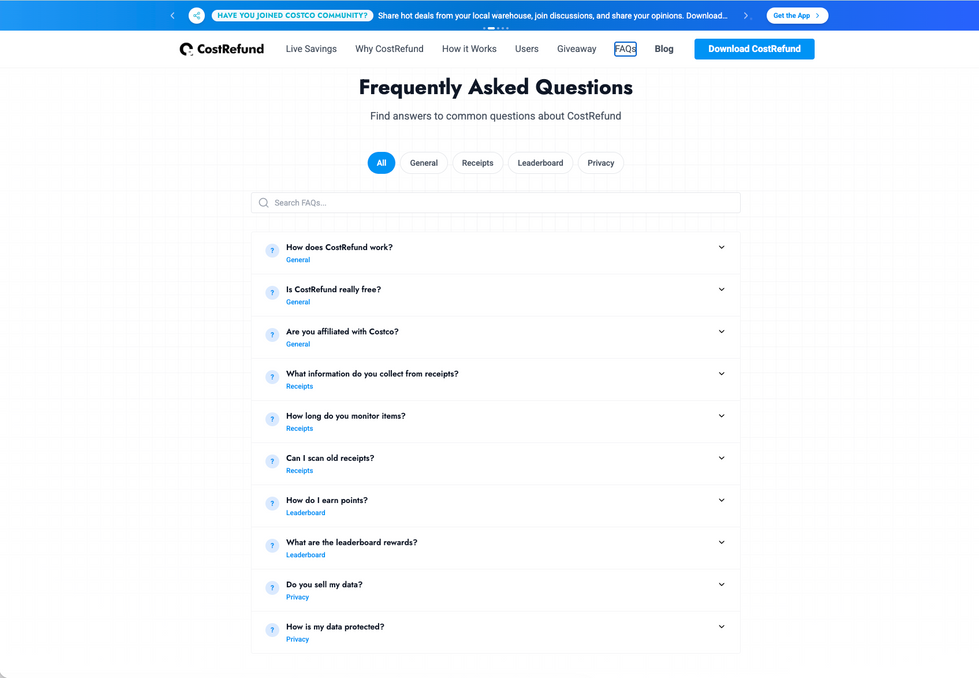Expand 'Is CostRefund really free?' question

[721, 290]
